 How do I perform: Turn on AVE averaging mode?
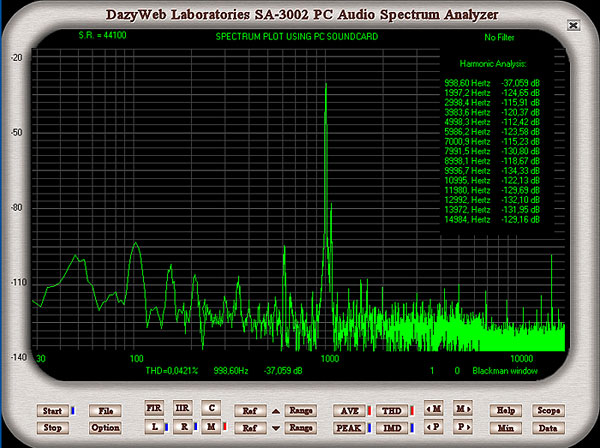349,410
